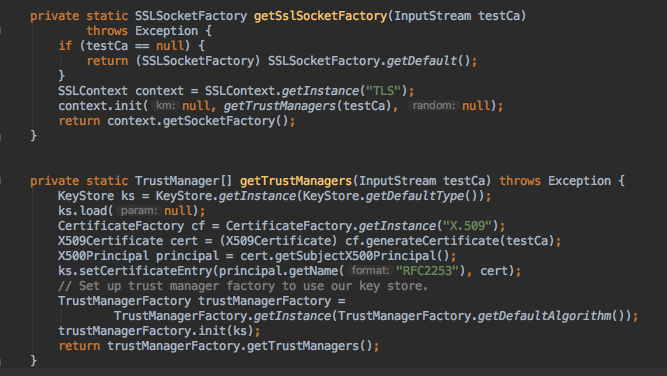Click the getDefaultType() call

tap(422, 196)
